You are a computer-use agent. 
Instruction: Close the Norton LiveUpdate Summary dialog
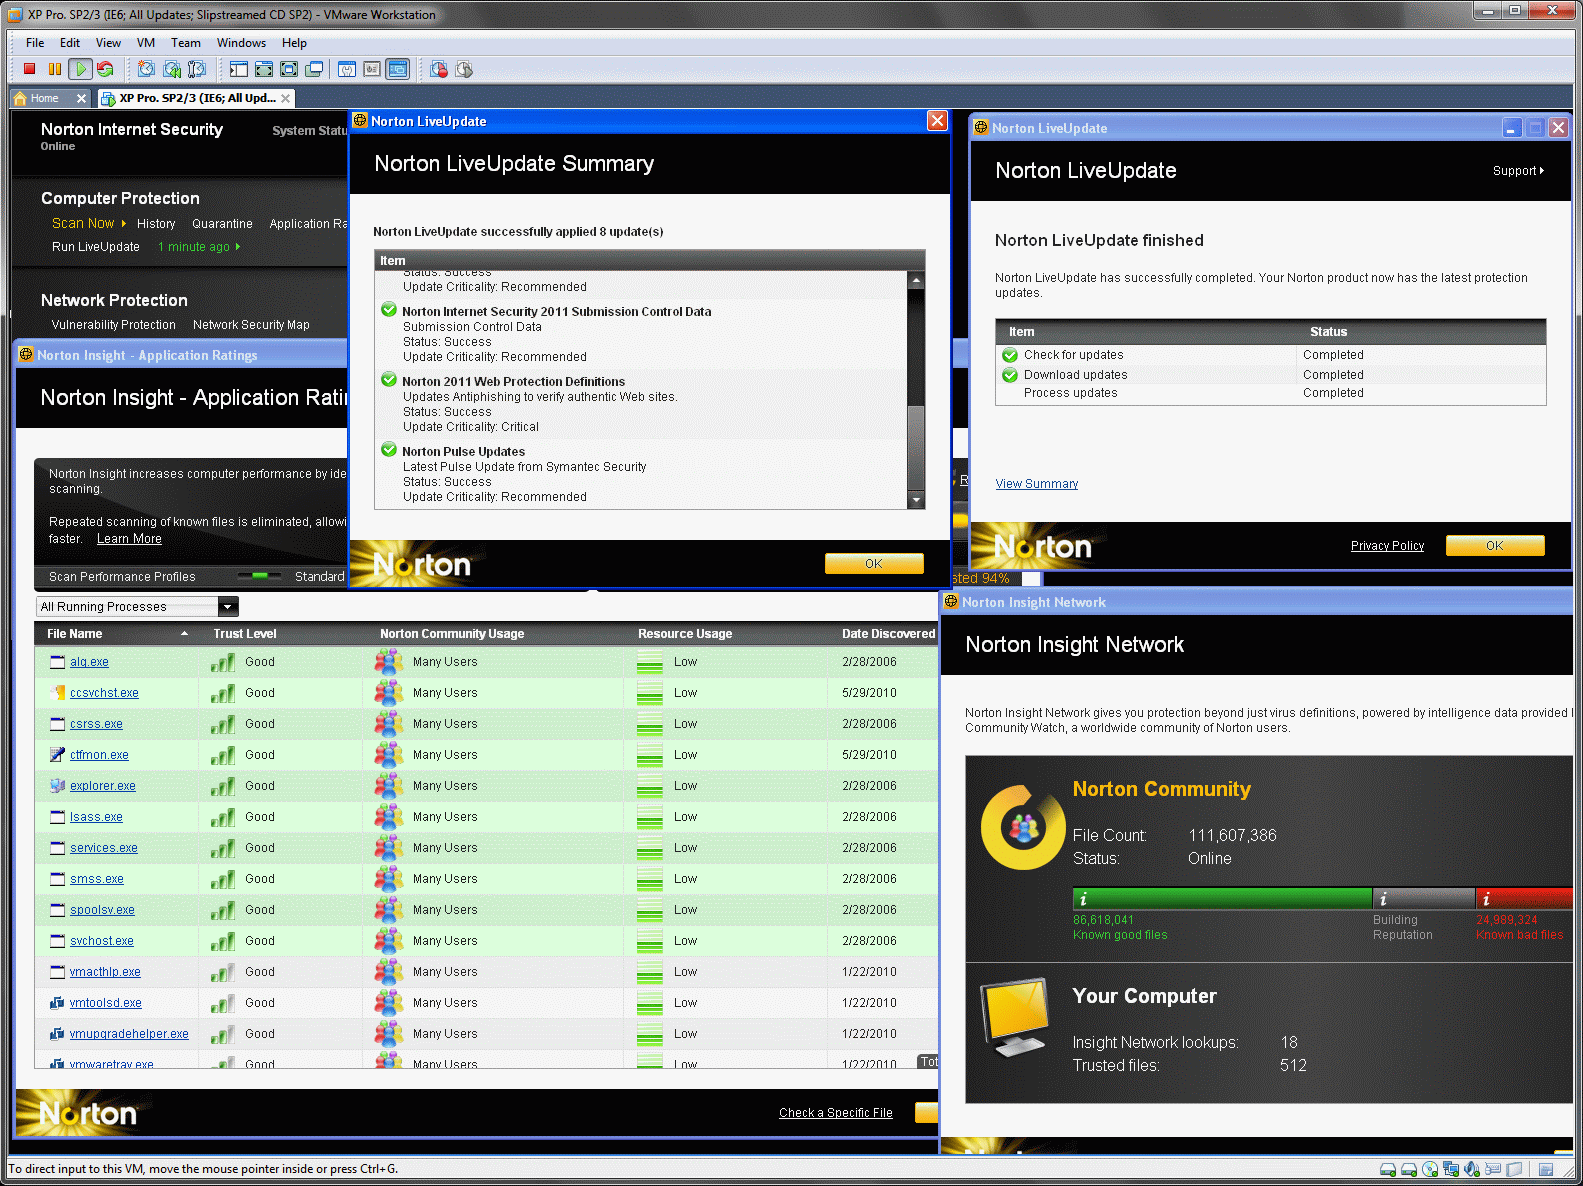click(x=937, y=120)
